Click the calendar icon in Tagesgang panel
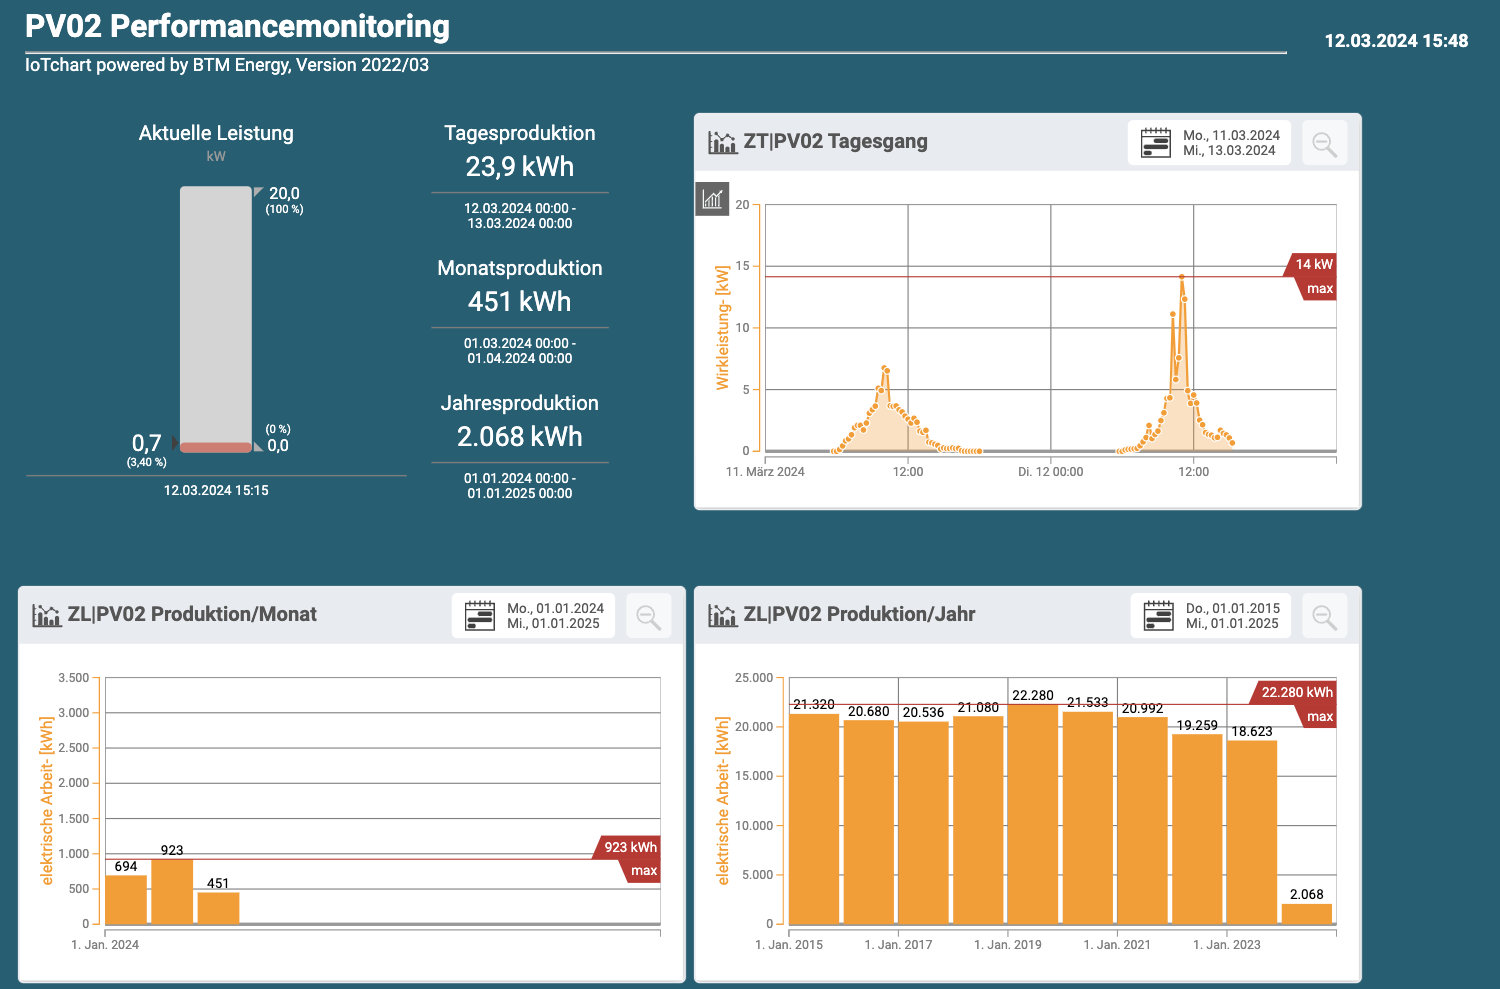1500x989 pixels. [1155, 143]
